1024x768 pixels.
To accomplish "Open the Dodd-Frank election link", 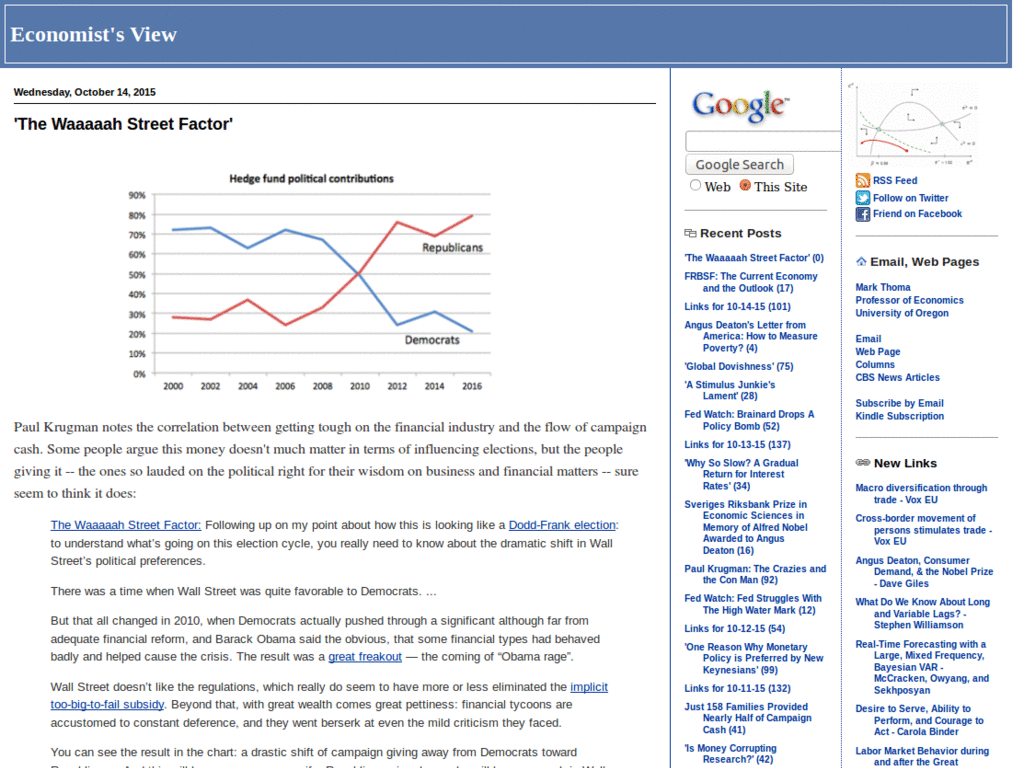I will coord(562,525).
